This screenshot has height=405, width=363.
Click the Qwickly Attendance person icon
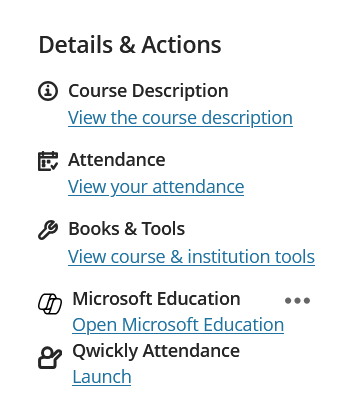50,358
